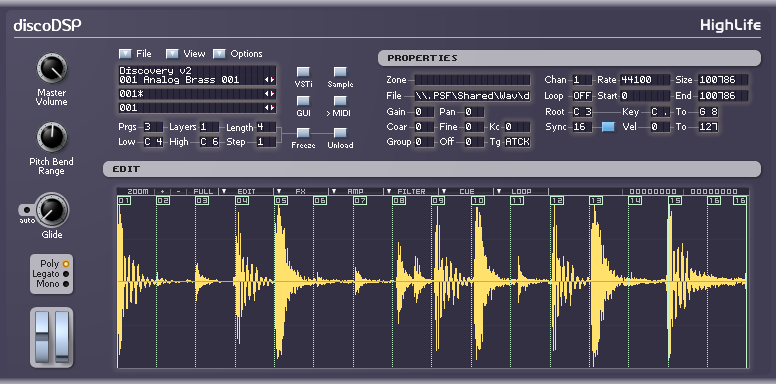
Task: Select Poly voice mode
Action: [66, 264]
